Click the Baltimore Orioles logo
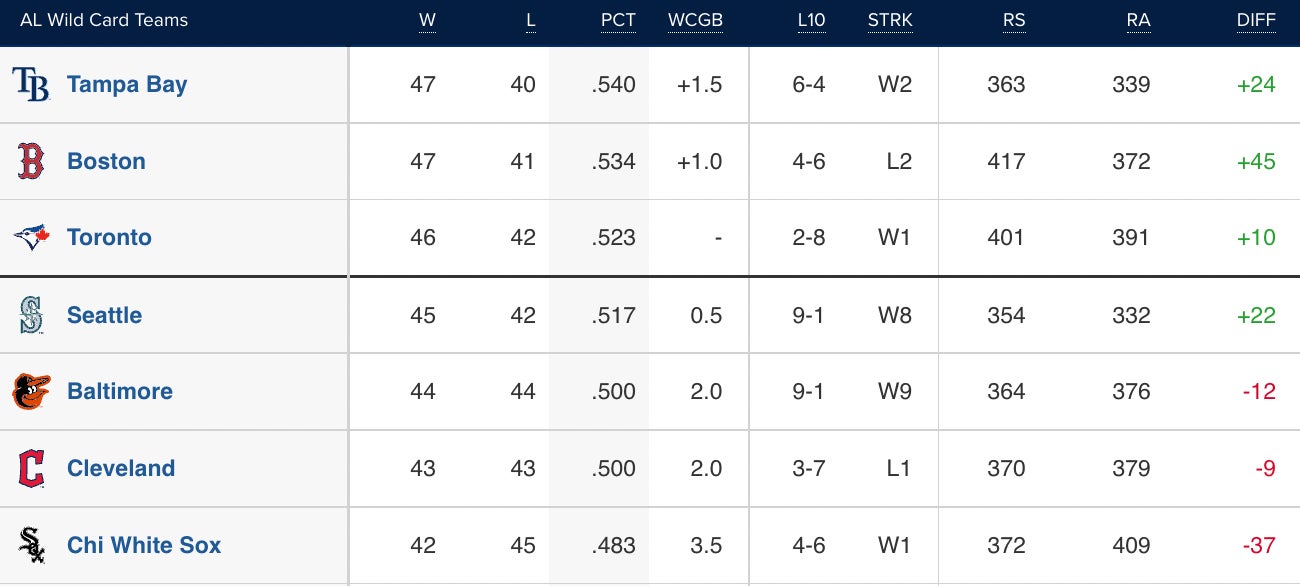 point(31,391)
